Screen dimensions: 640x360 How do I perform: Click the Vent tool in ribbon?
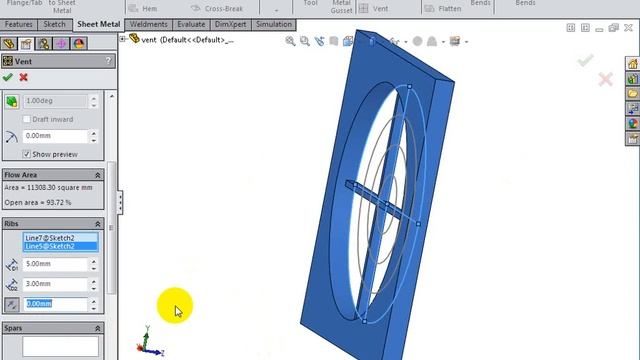point(373,8)
